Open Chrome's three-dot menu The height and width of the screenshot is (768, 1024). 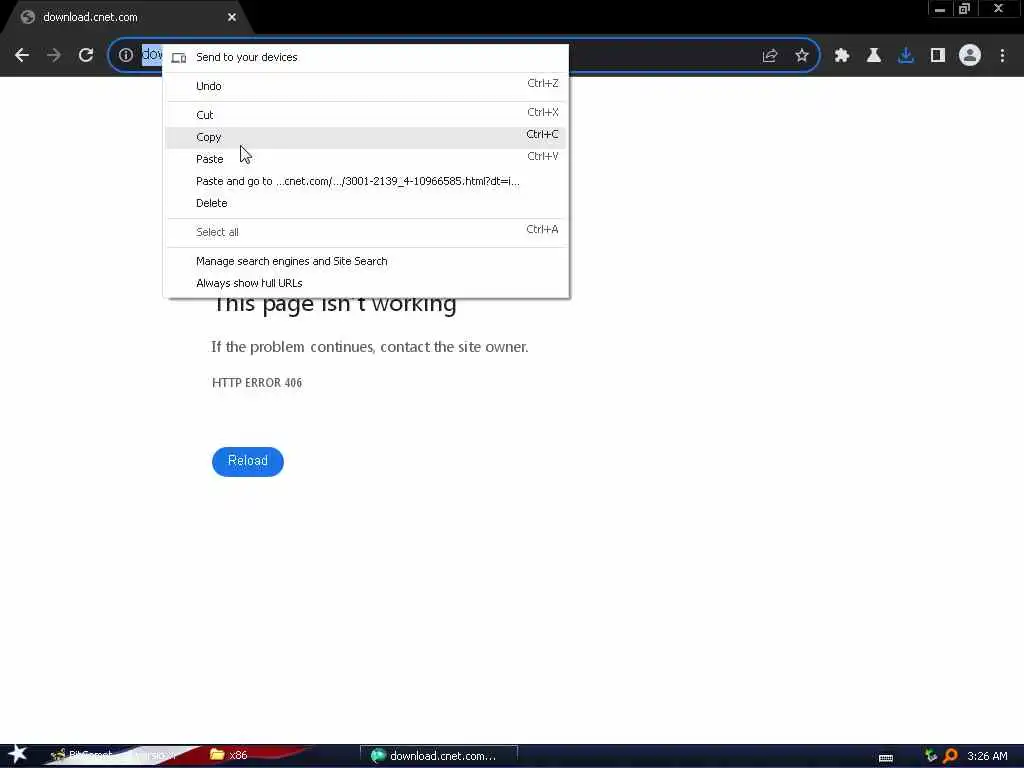tap(1002, 56)
